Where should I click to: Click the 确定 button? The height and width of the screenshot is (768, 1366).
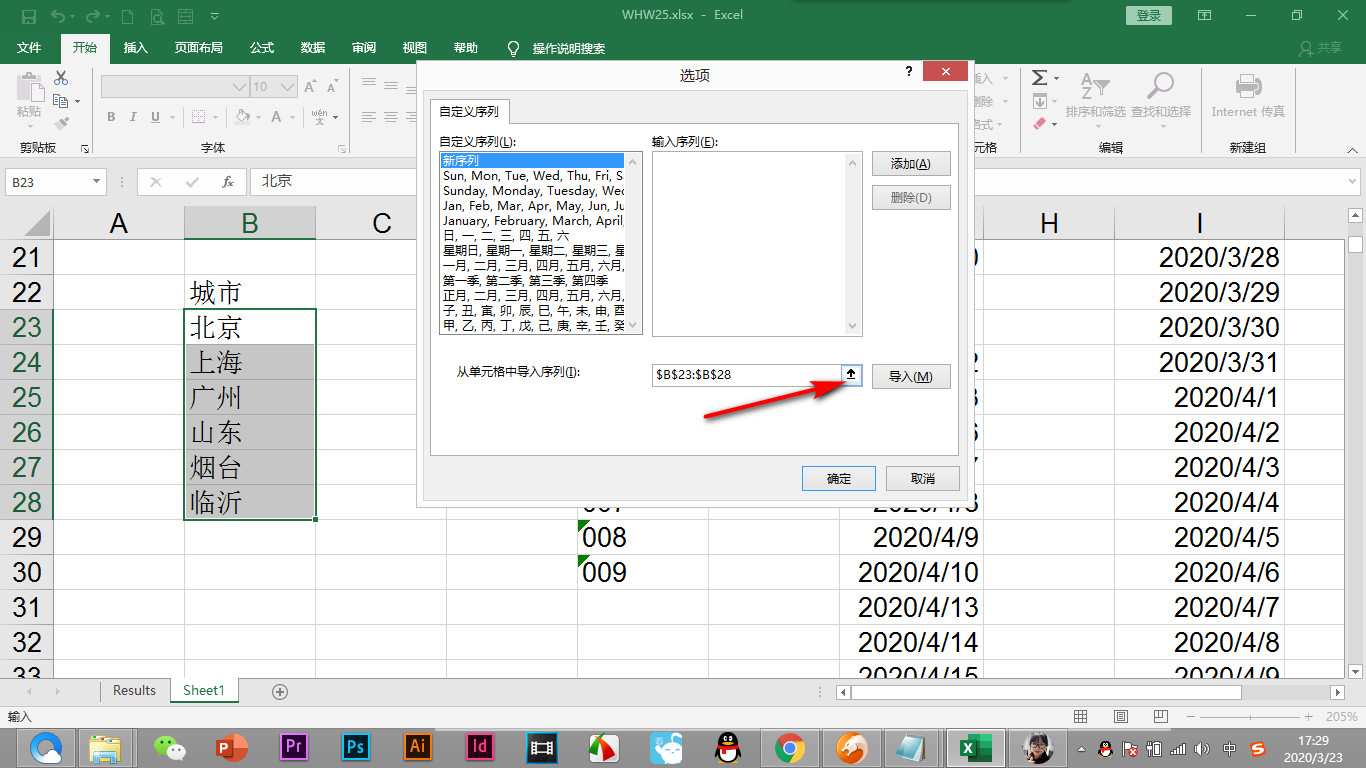point(839,479)
